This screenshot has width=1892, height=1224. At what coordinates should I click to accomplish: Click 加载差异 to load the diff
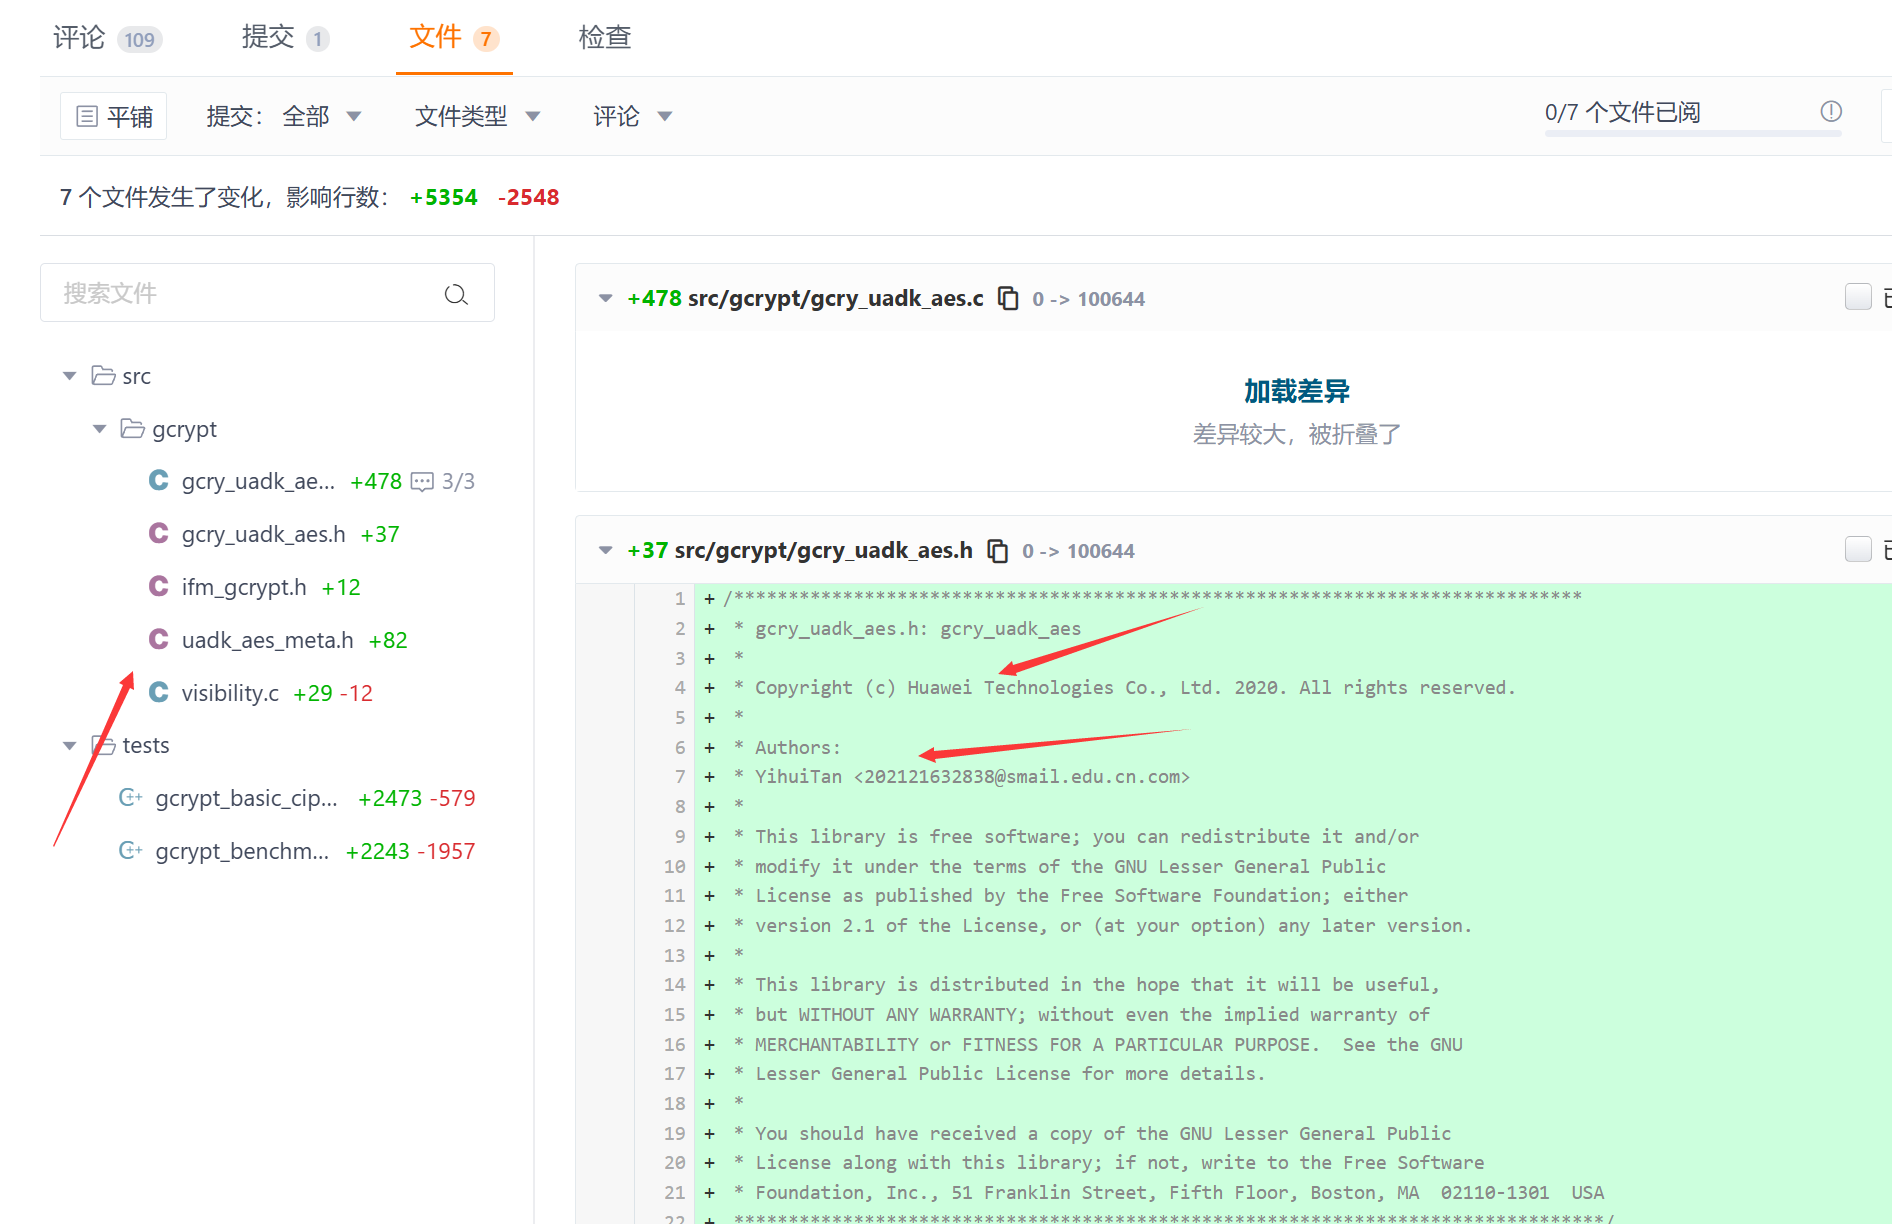click(x=1296, y=391)
